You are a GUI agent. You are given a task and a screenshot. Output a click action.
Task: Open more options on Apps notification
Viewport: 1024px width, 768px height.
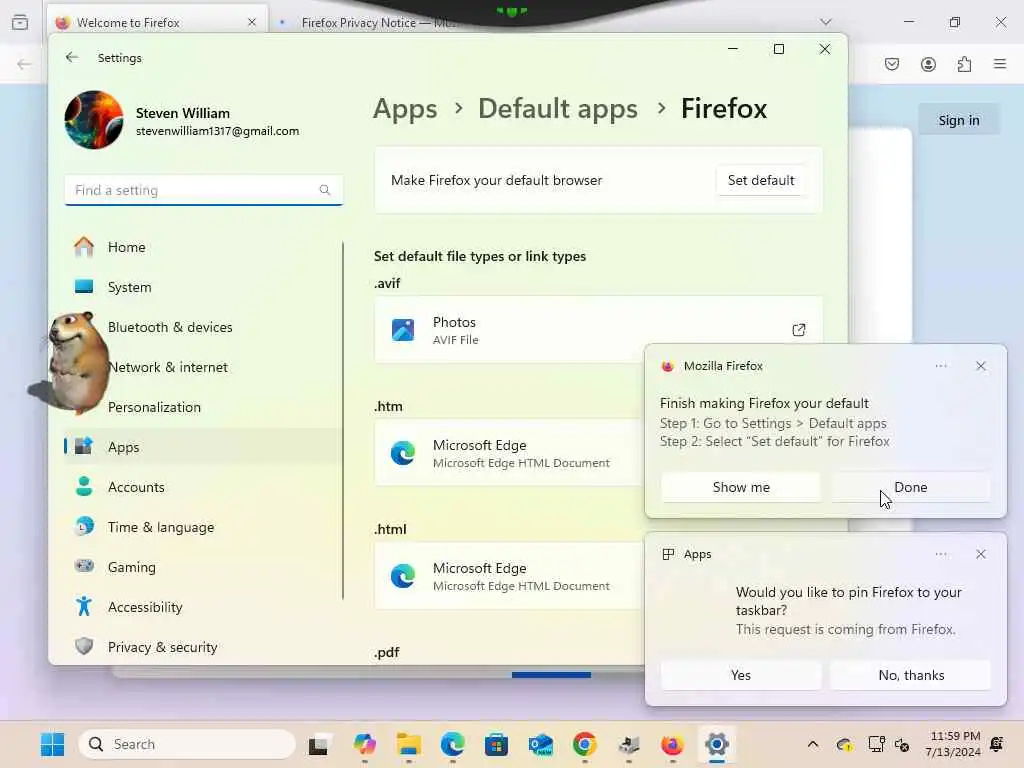pyautogui.click(x=940, y=554)
